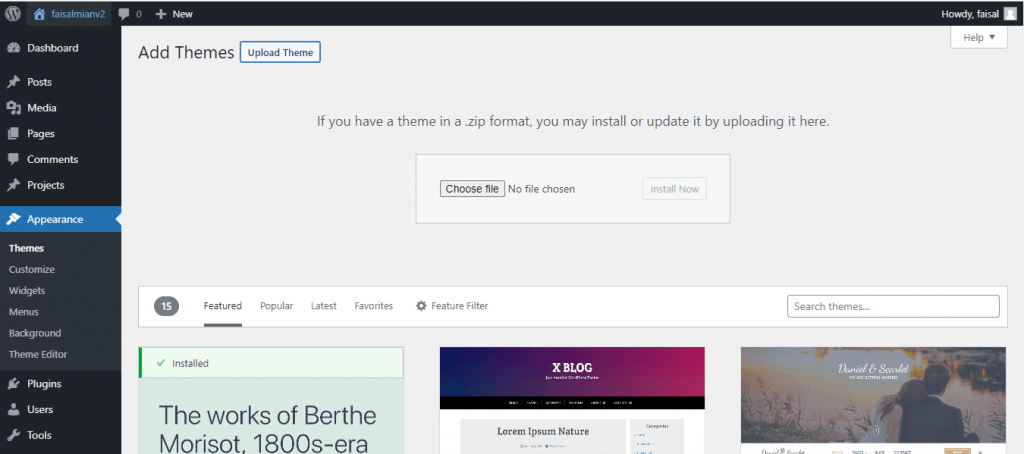Switch to the Popular themes tab
1024x454 pixels.
[x=277, y=306]
